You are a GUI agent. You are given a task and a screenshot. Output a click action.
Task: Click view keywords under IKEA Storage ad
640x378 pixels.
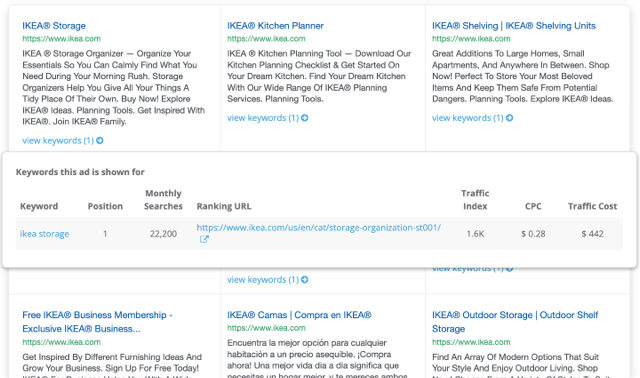(58, 140)
